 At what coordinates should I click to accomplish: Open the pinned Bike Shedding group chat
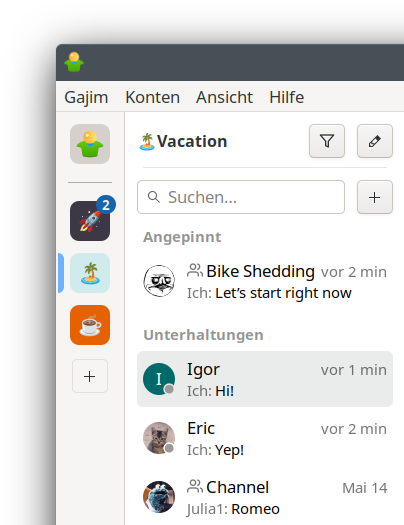click(x=265, y=281)
